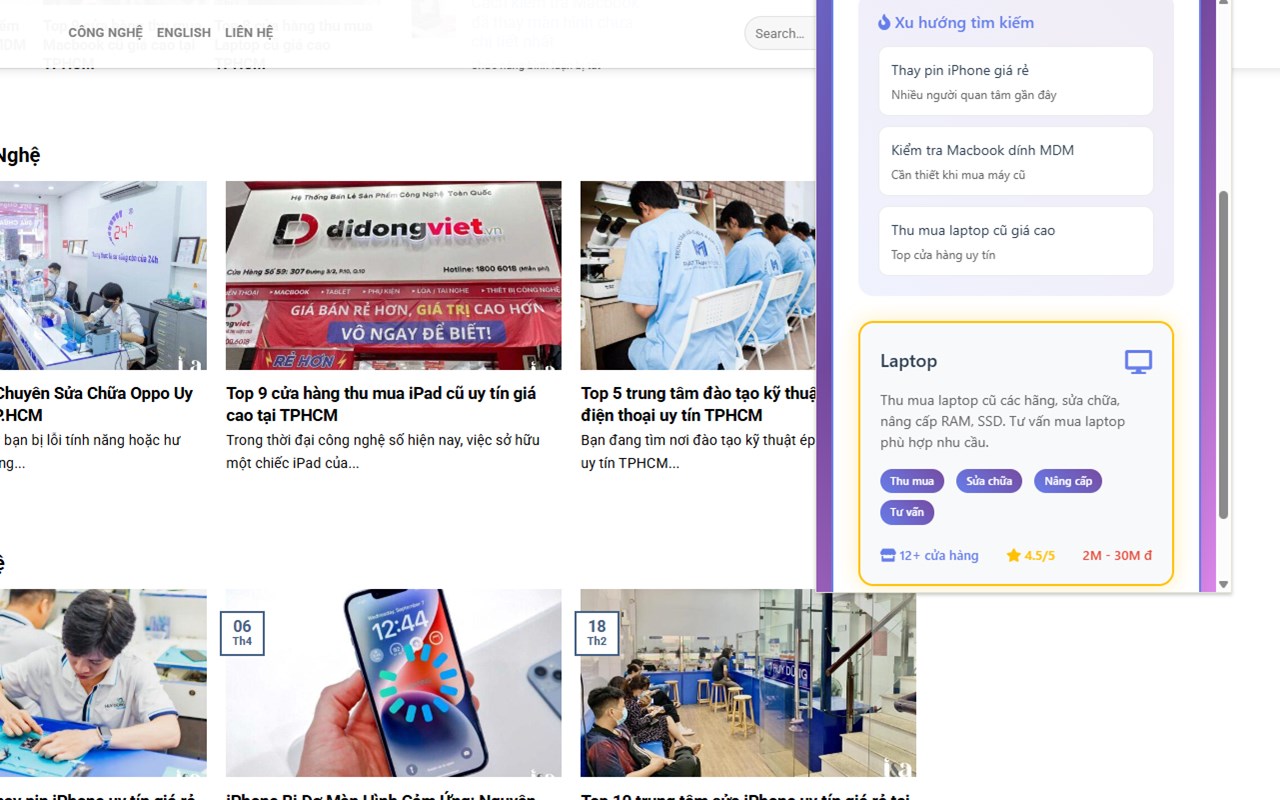Open article Top 9 cửa hàng thu mua iPad
Viewport: 1280px width, 800px height.
tap(381, 404)
